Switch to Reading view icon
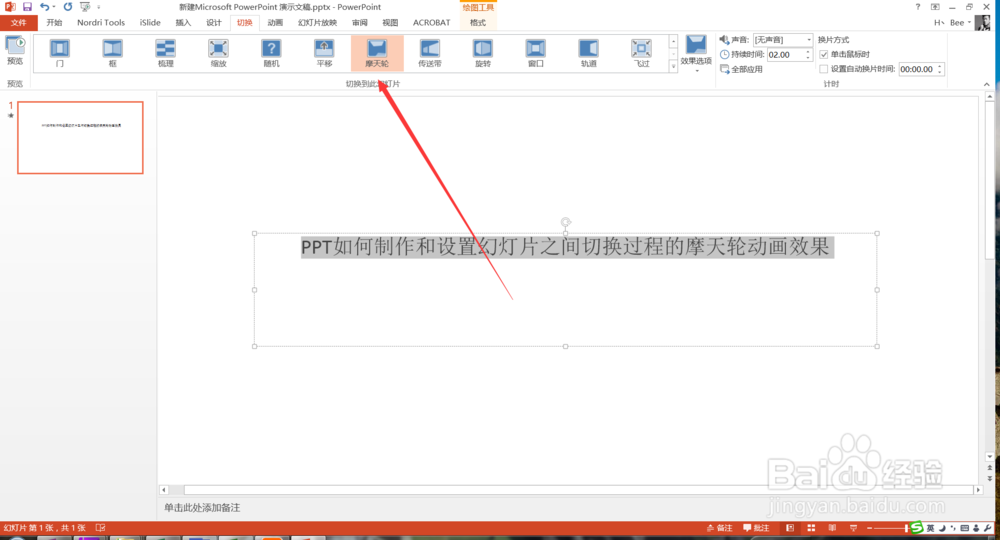Image resolution: width=1000 pixels, height=540 pixels. point(832,528)
